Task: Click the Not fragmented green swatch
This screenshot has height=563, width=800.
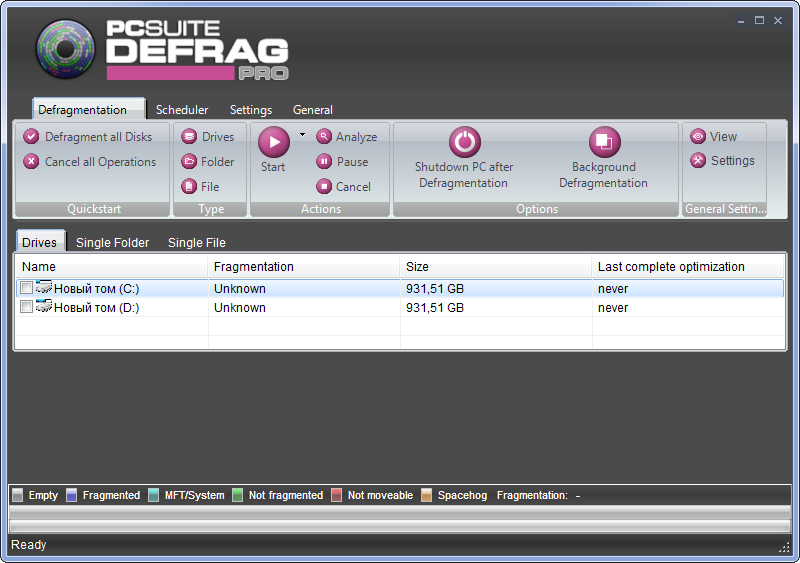Action: 237,495
